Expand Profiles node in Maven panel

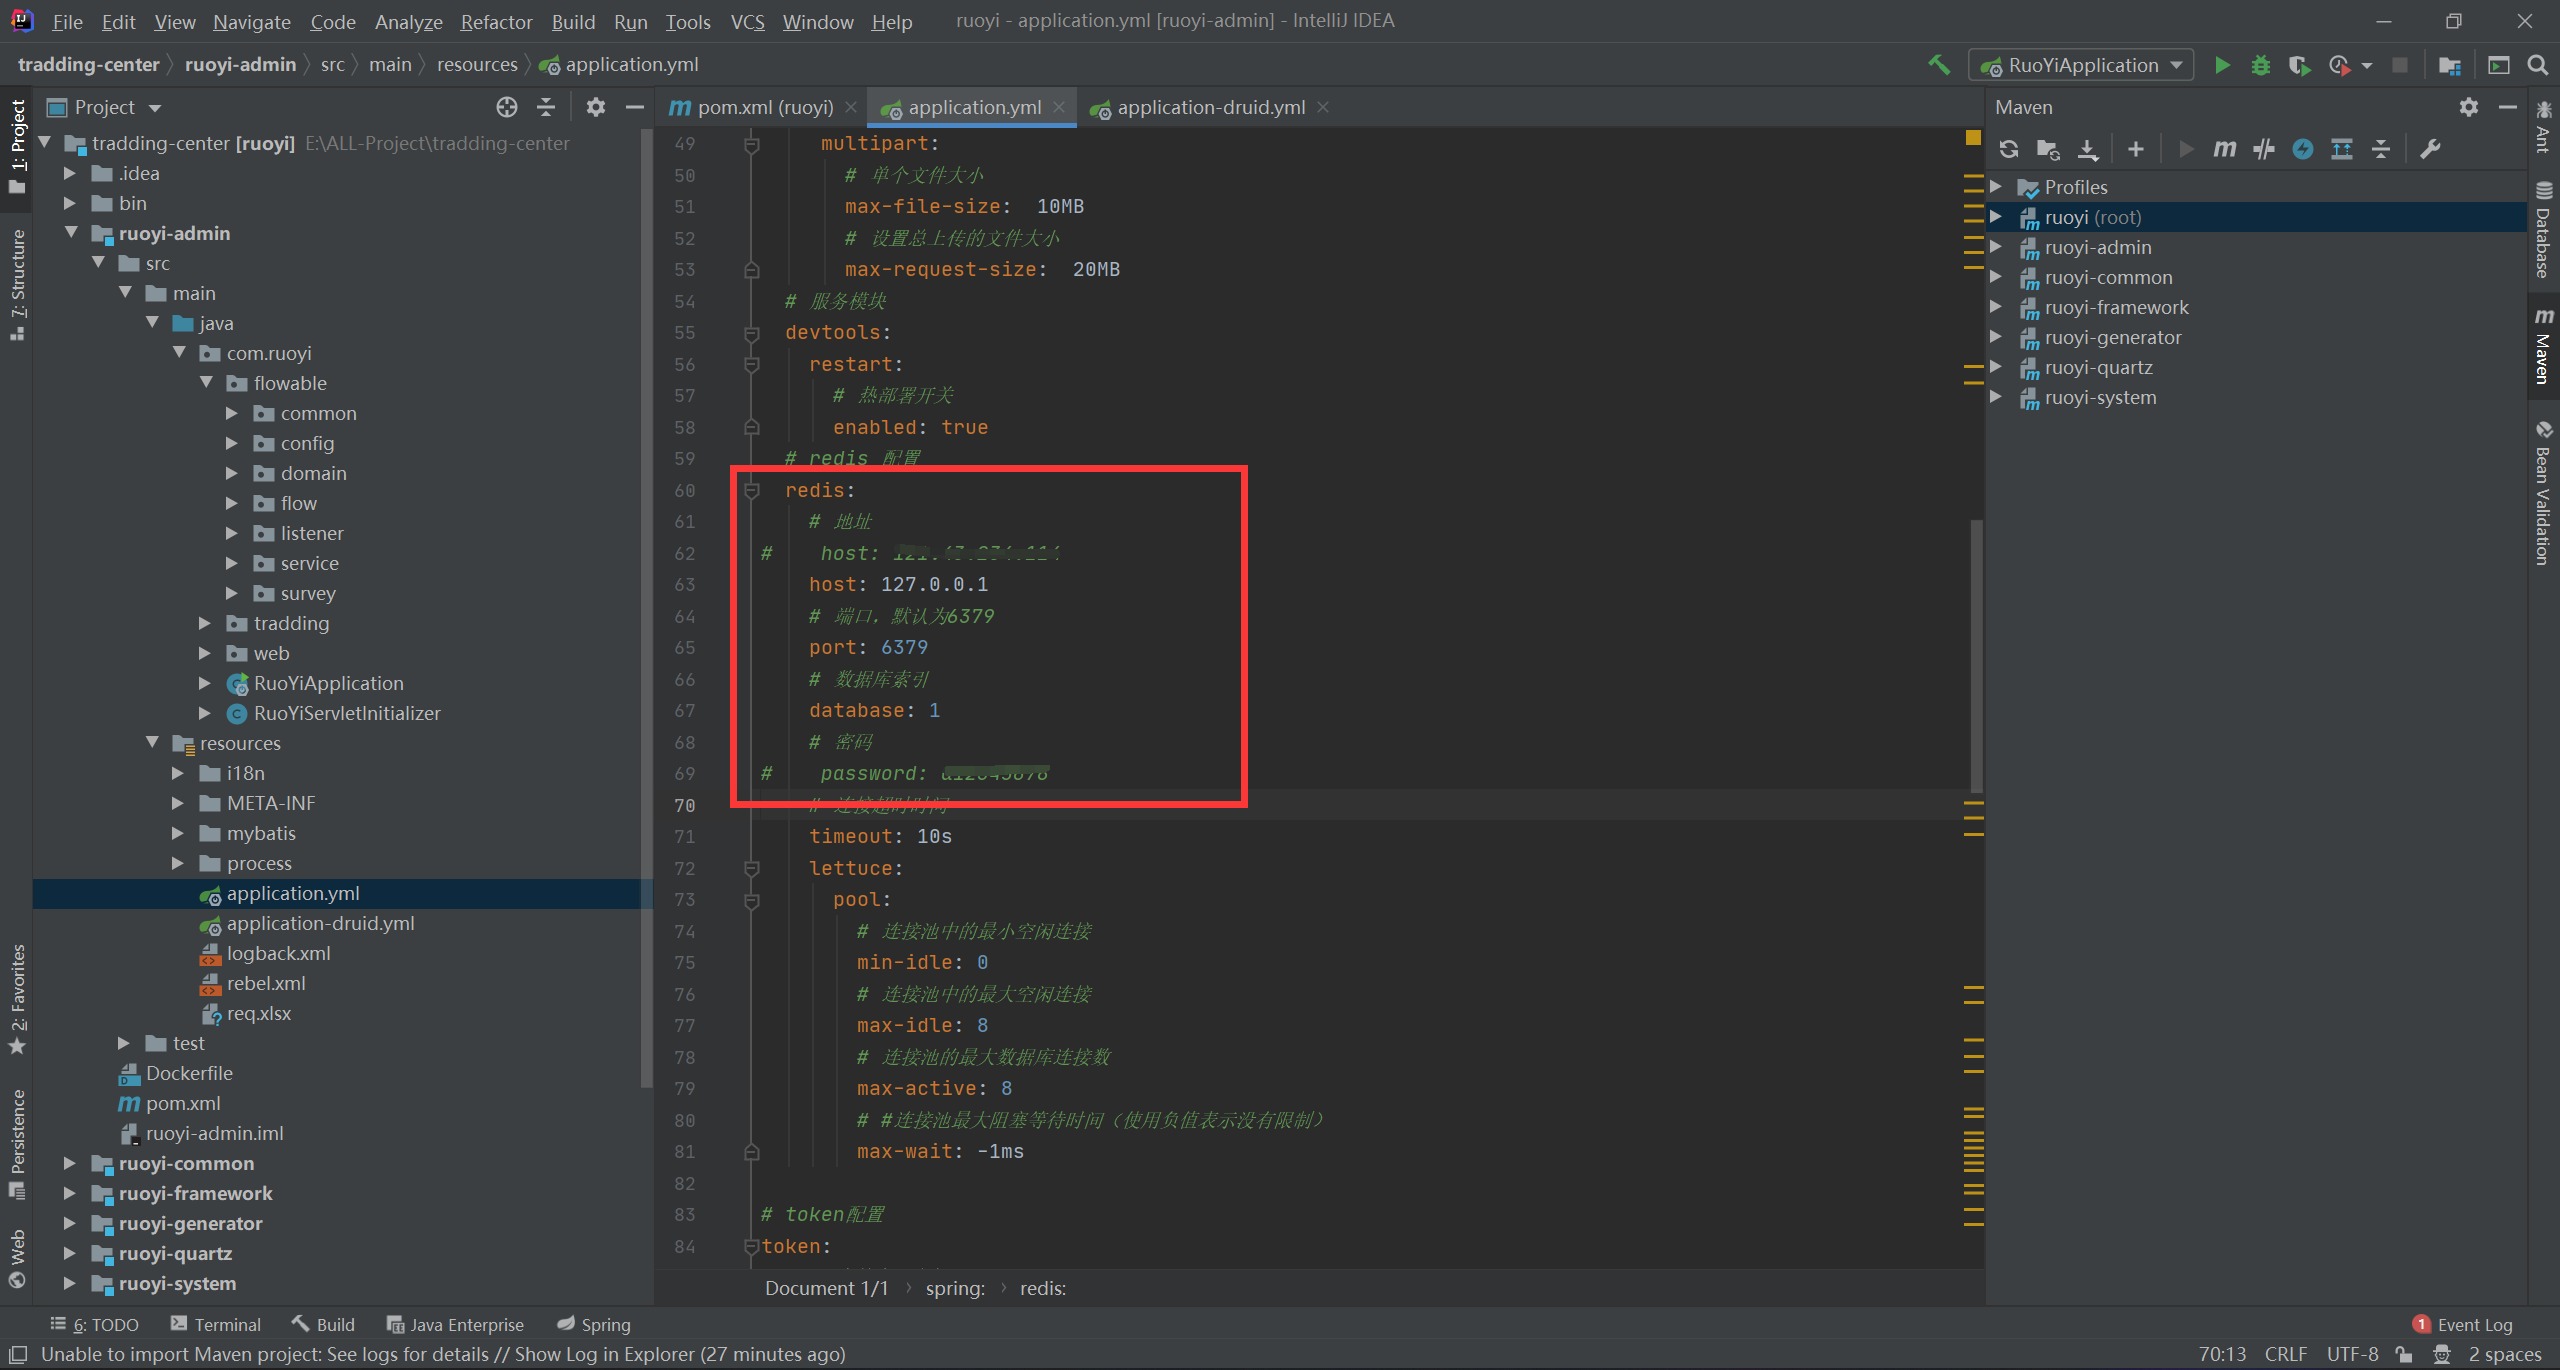coord(1996,187)
